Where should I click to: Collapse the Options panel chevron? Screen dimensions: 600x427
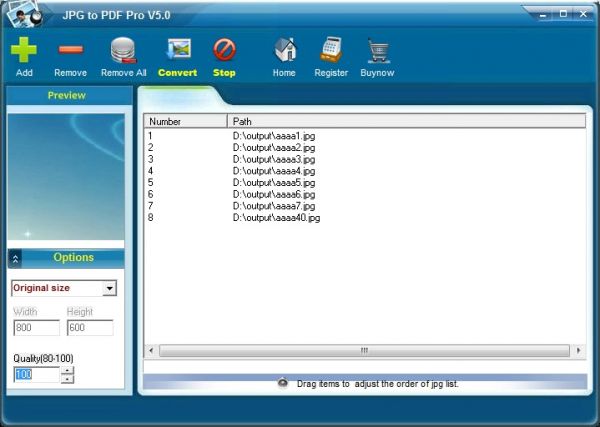click(x=15, y=259)
